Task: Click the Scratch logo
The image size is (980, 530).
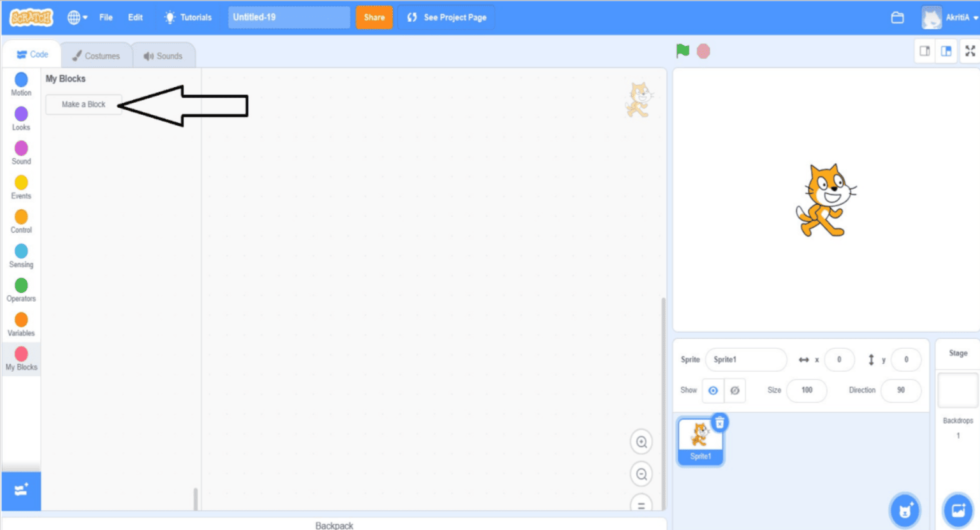Action: coord(31,18)
